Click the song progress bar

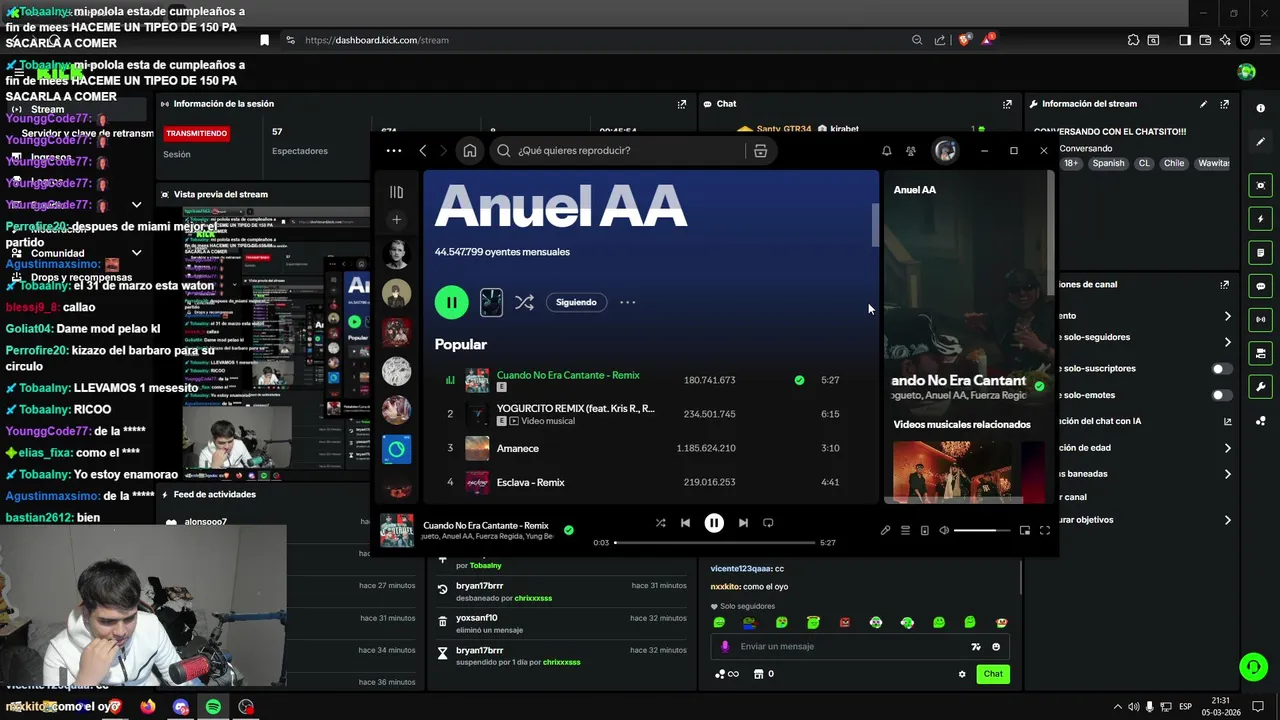coord(714,543)
